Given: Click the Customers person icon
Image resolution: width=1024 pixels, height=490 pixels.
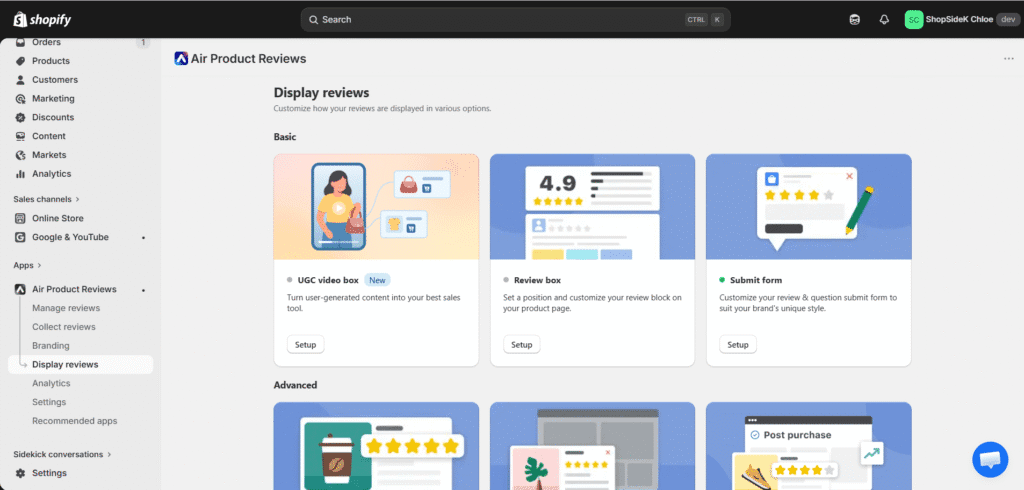Looking at the screenshot, I should point(20,80).
